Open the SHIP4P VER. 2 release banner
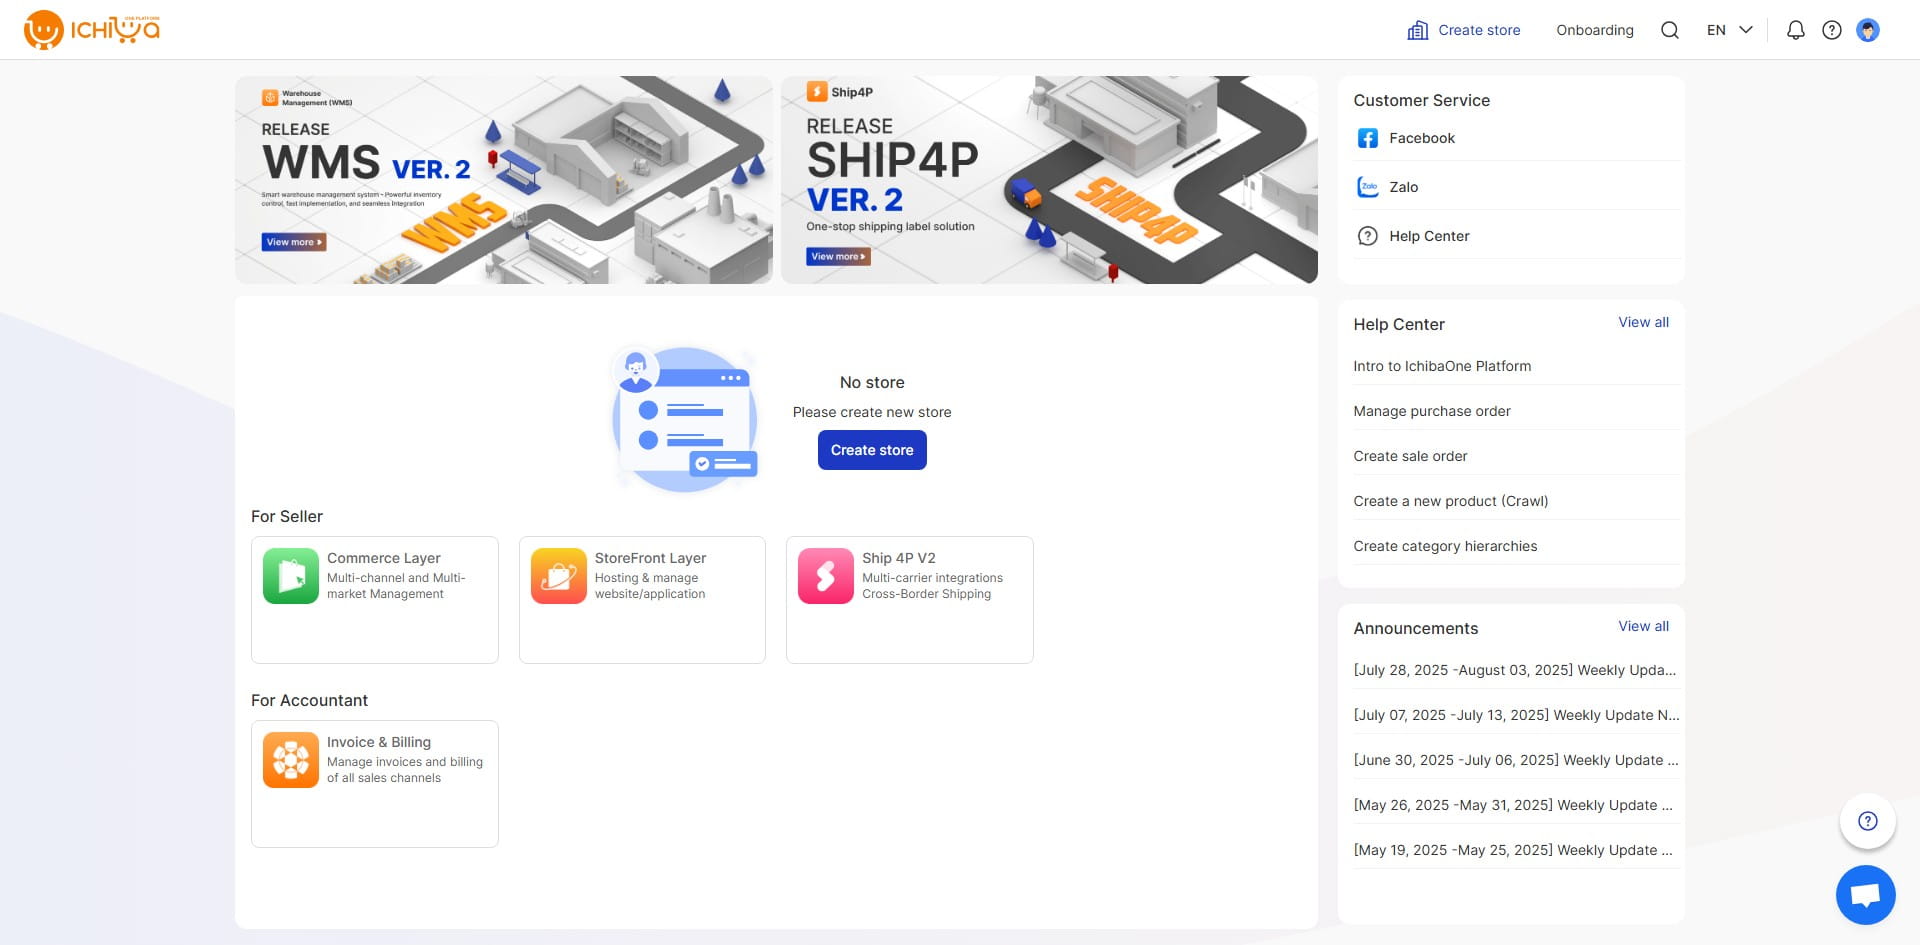The image size is (1920, 945). point(1049,180)
